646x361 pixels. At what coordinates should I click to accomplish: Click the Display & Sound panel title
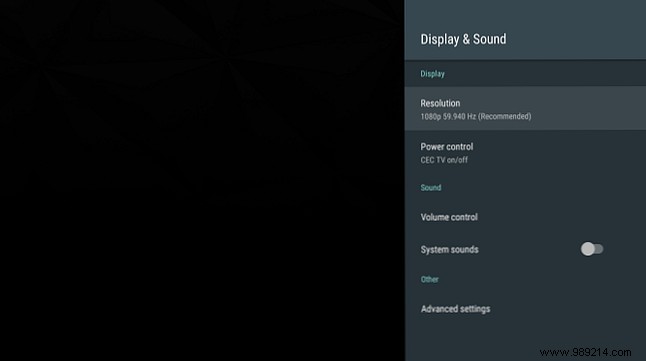pos(463,39)
